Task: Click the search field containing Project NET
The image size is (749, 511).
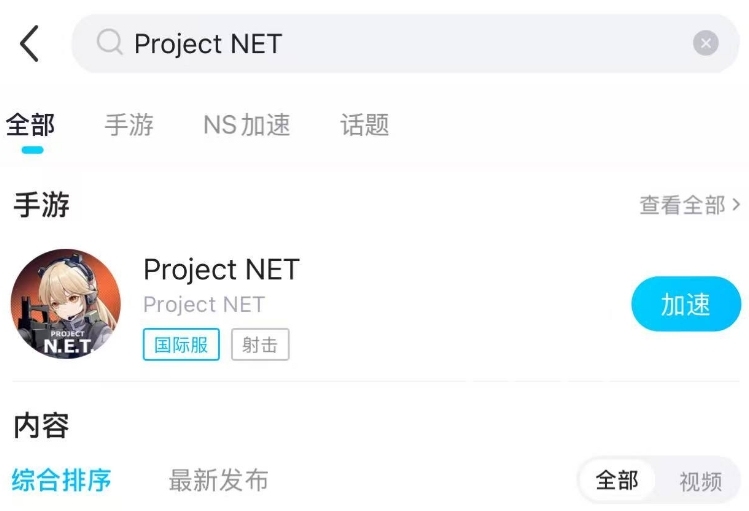Action: point(400,43)
